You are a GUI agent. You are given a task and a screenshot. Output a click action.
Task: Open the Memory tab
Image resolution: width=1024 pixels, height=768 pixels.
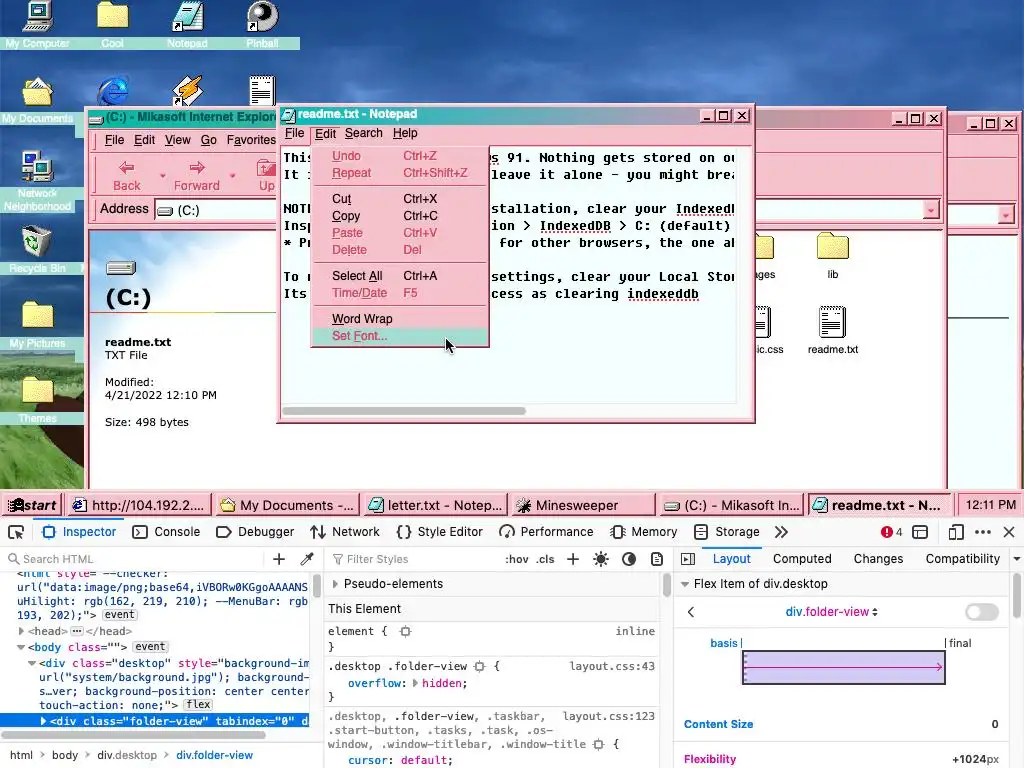644,532
